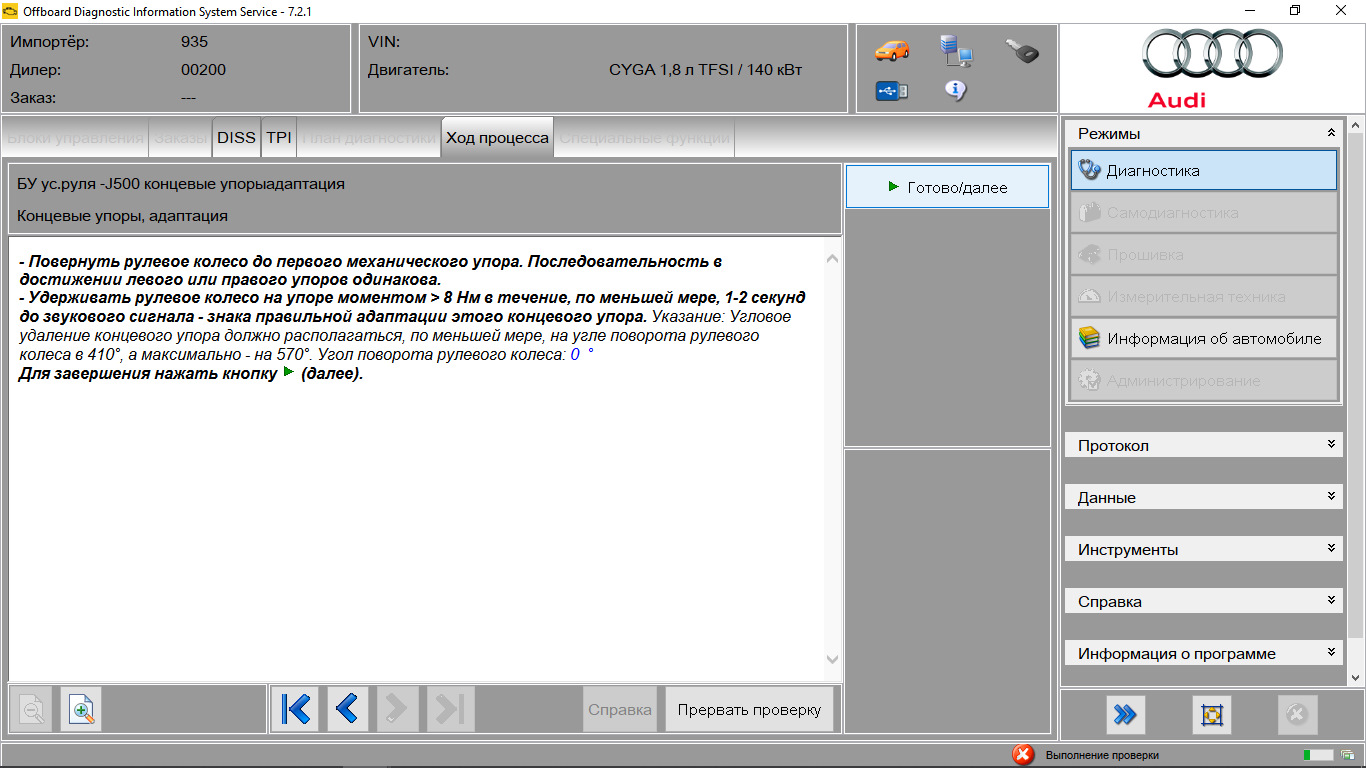Click the double chevron forward button
Viewport: 1366px width, 768px height.
coord(1125,714)
